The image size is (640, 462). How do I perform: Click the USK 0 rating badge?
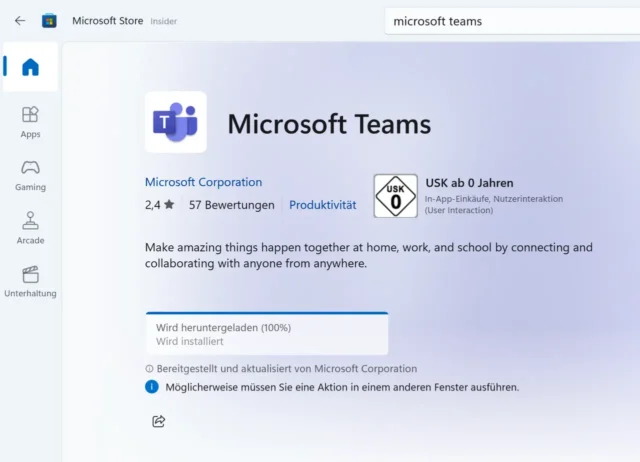click(395, 196)
